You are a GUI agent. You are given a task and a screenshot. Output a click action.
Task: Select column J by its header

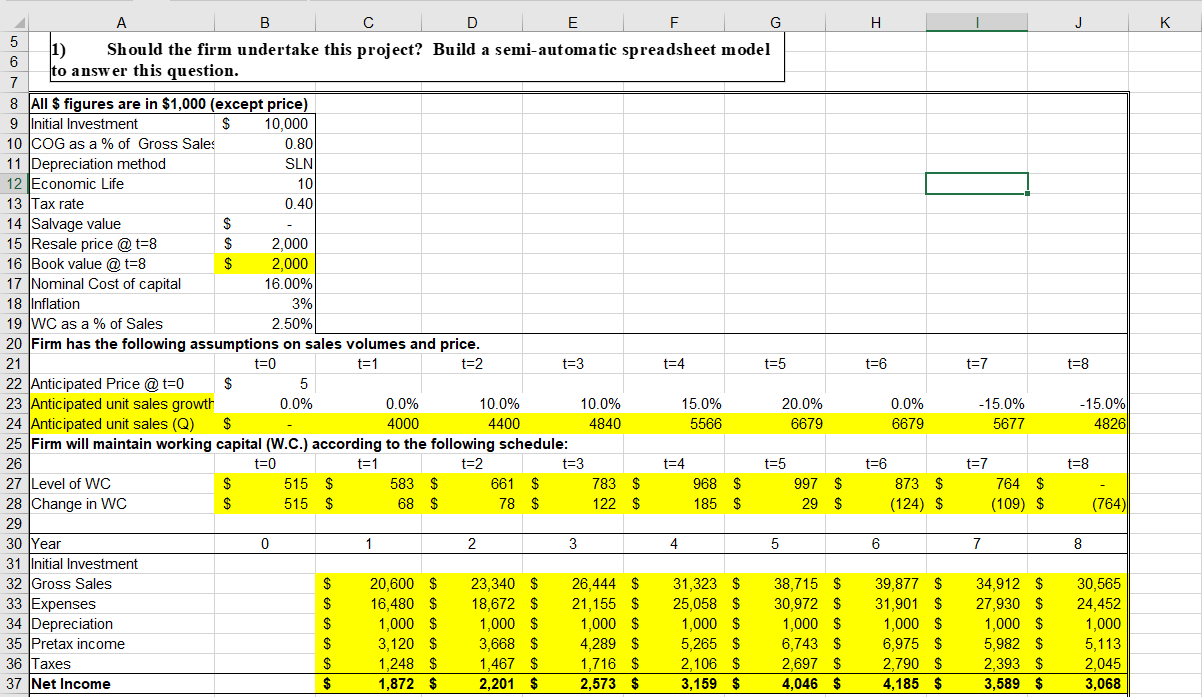[x=1077, y=19]
